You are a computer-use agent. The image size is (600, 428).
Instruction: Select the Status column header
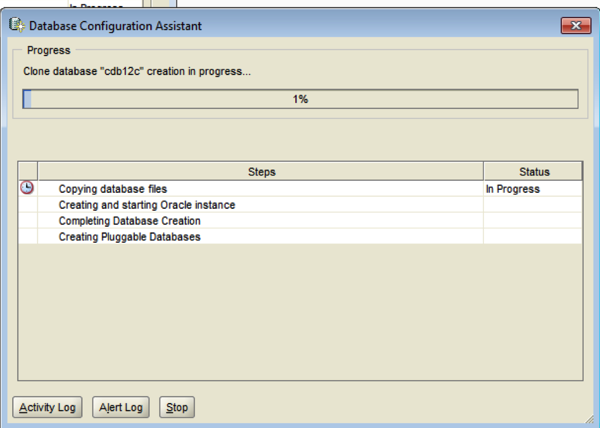[x=533, y=171]
